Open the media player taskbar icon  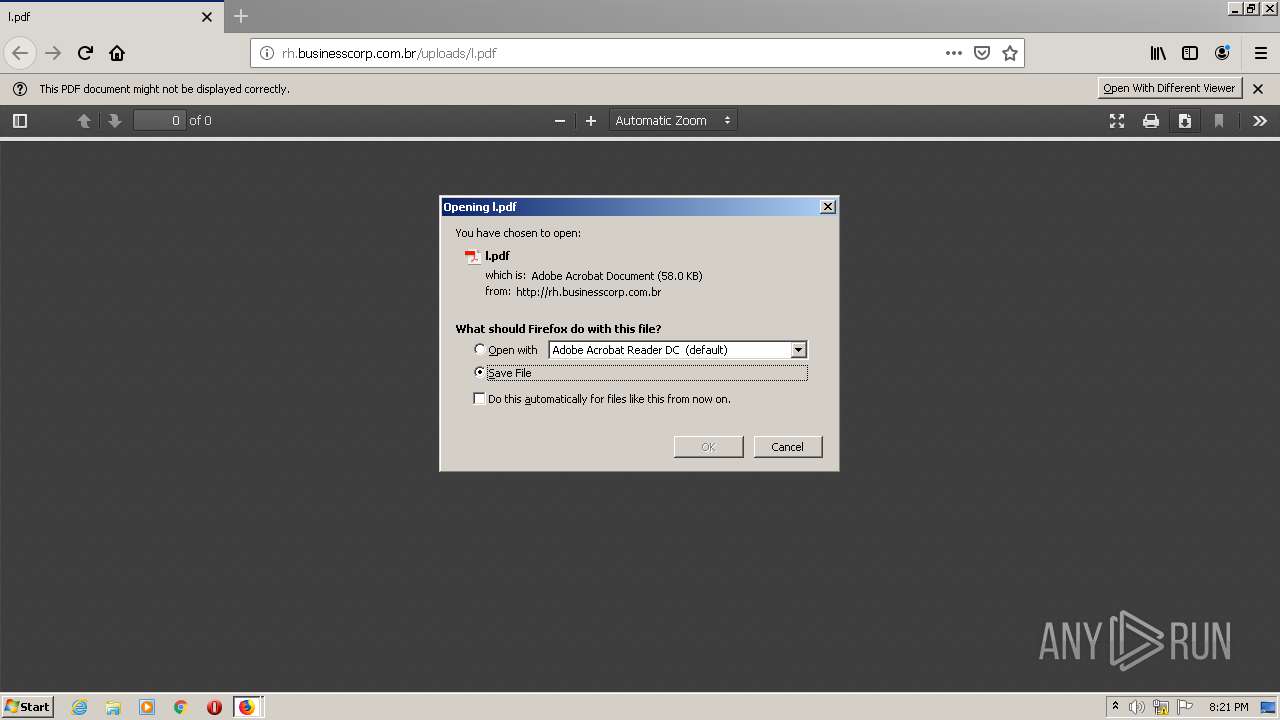147,707
